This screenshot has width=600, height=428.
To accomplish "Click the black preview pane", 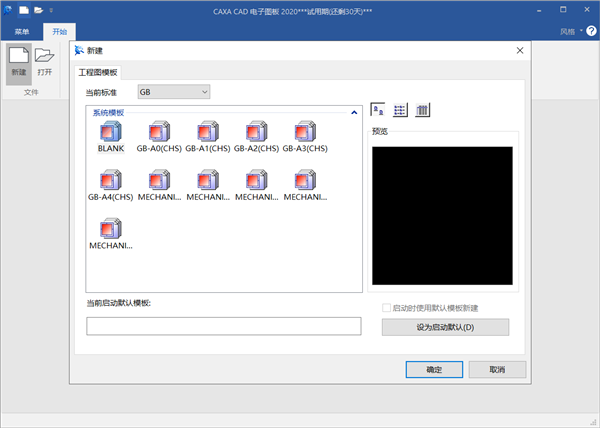I will (x=442, y=216).
